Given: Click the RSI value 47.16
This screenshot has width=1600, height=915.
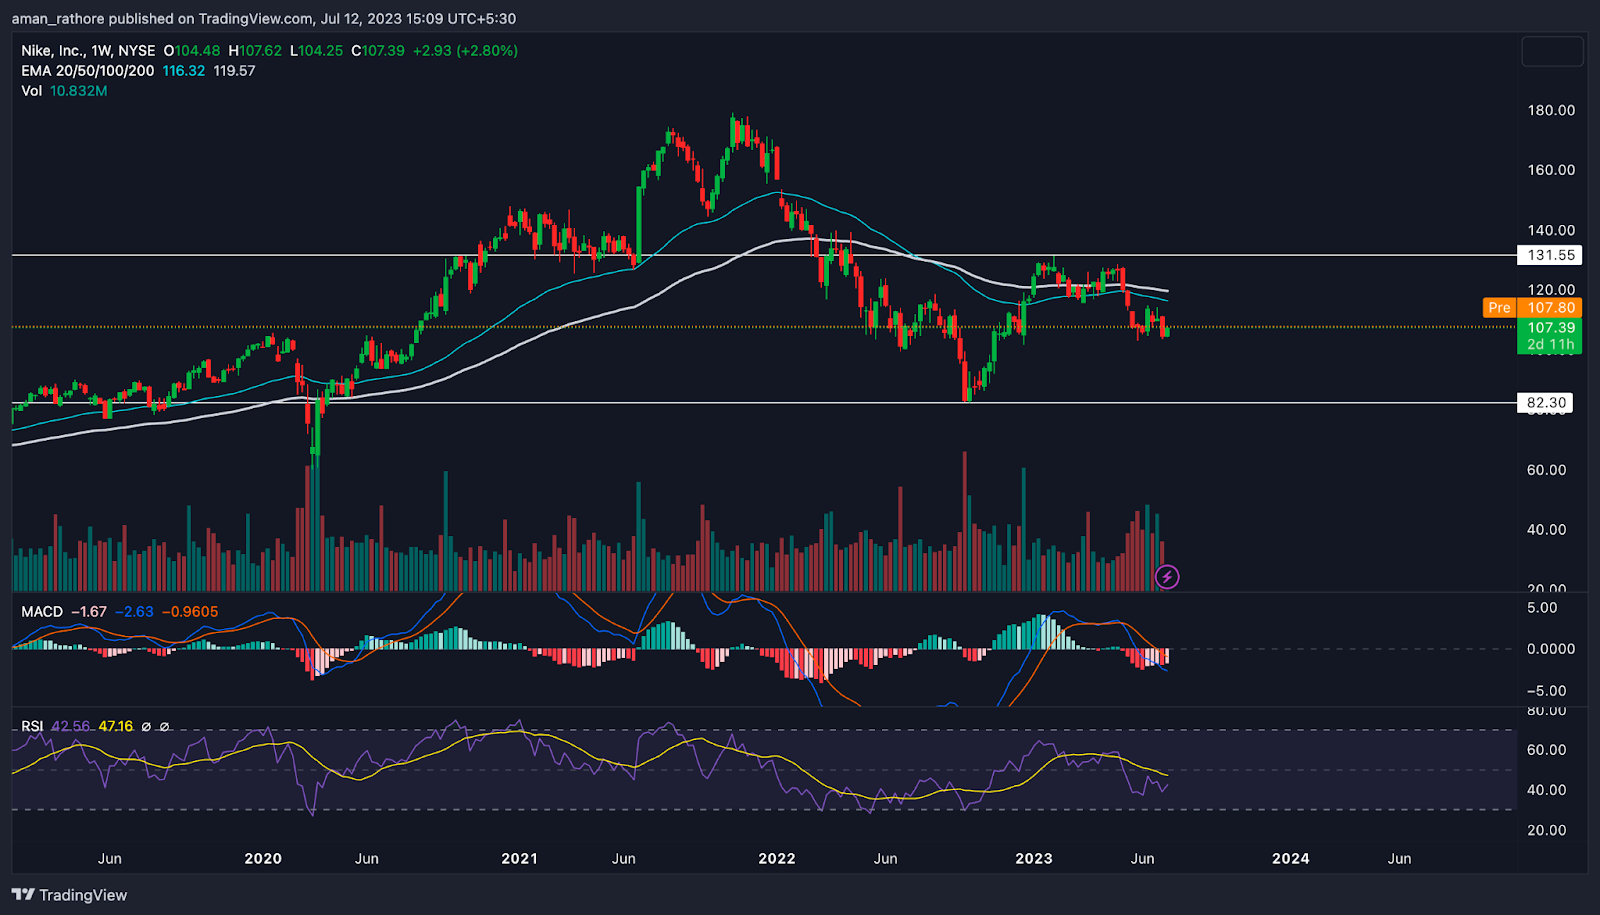Looking at the screenshot, I should click(x=116, y=727).
